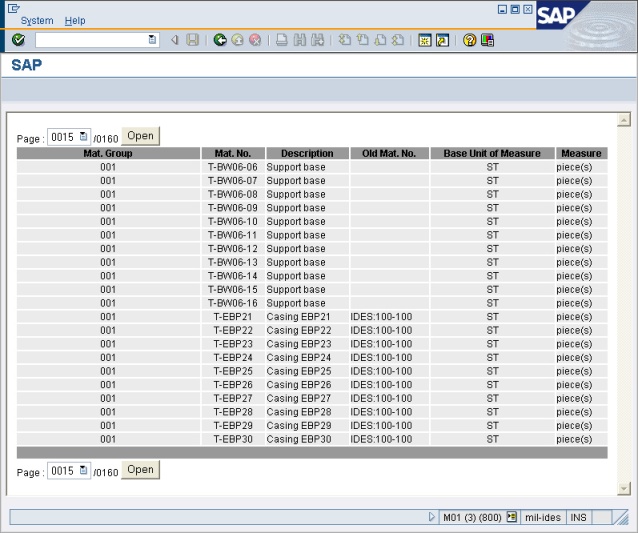Open Help via yellow question mark icon
Viewport: 638px width, 533px height.
point(469,40)
